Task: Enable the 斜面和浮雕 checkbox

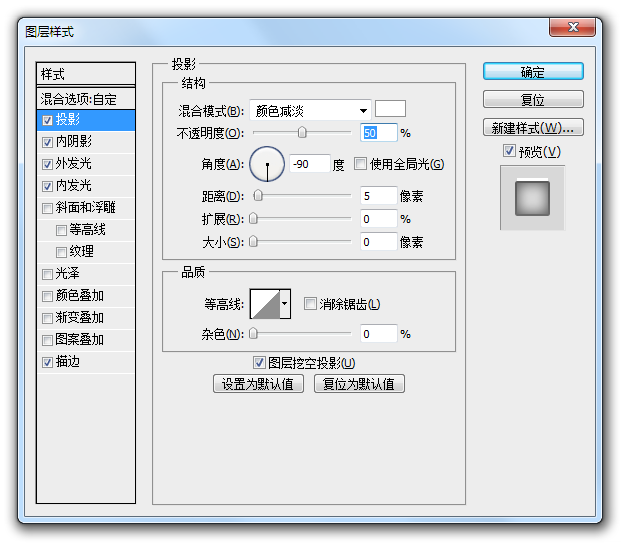Action: [x=47, y=208]
